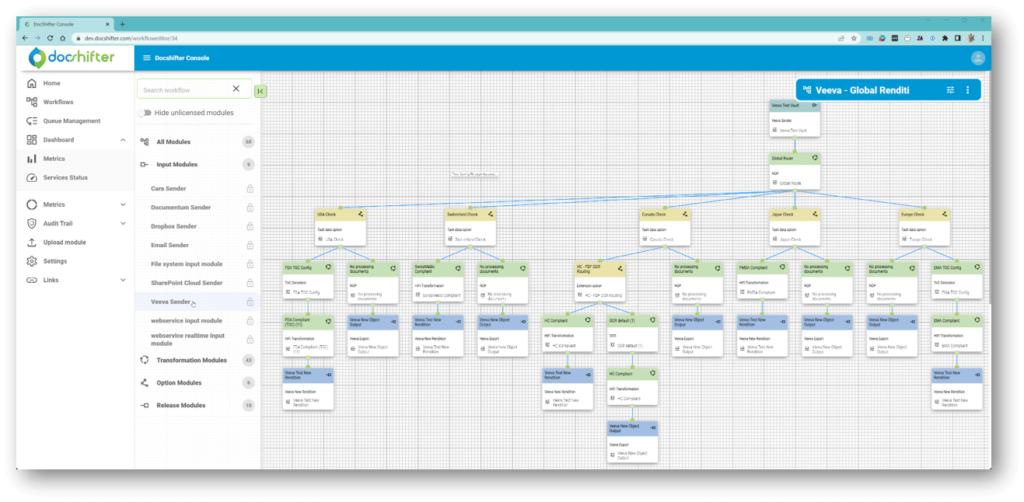Viewport: 1024px width, 502px height.
Task: Open a new browser tab
Action: 123,24
